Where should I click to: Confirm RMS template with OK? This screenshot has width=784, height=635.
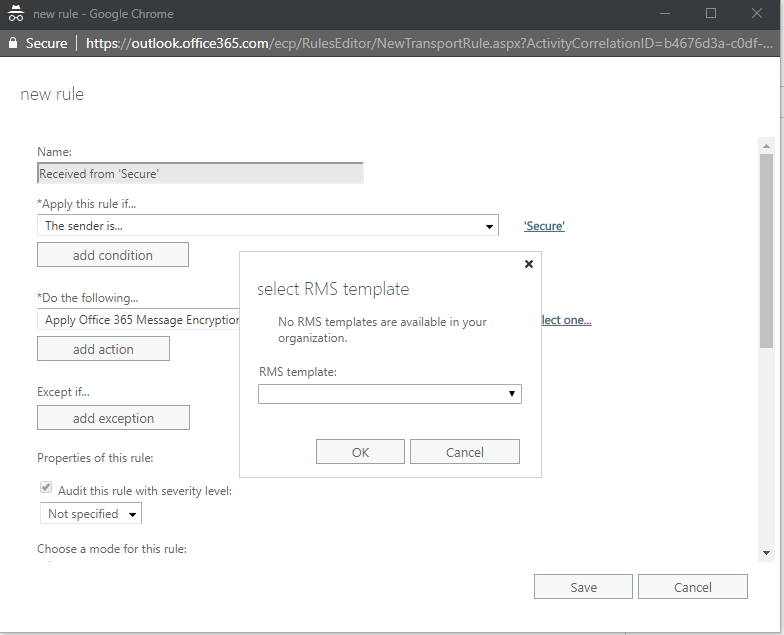point(360,452)
